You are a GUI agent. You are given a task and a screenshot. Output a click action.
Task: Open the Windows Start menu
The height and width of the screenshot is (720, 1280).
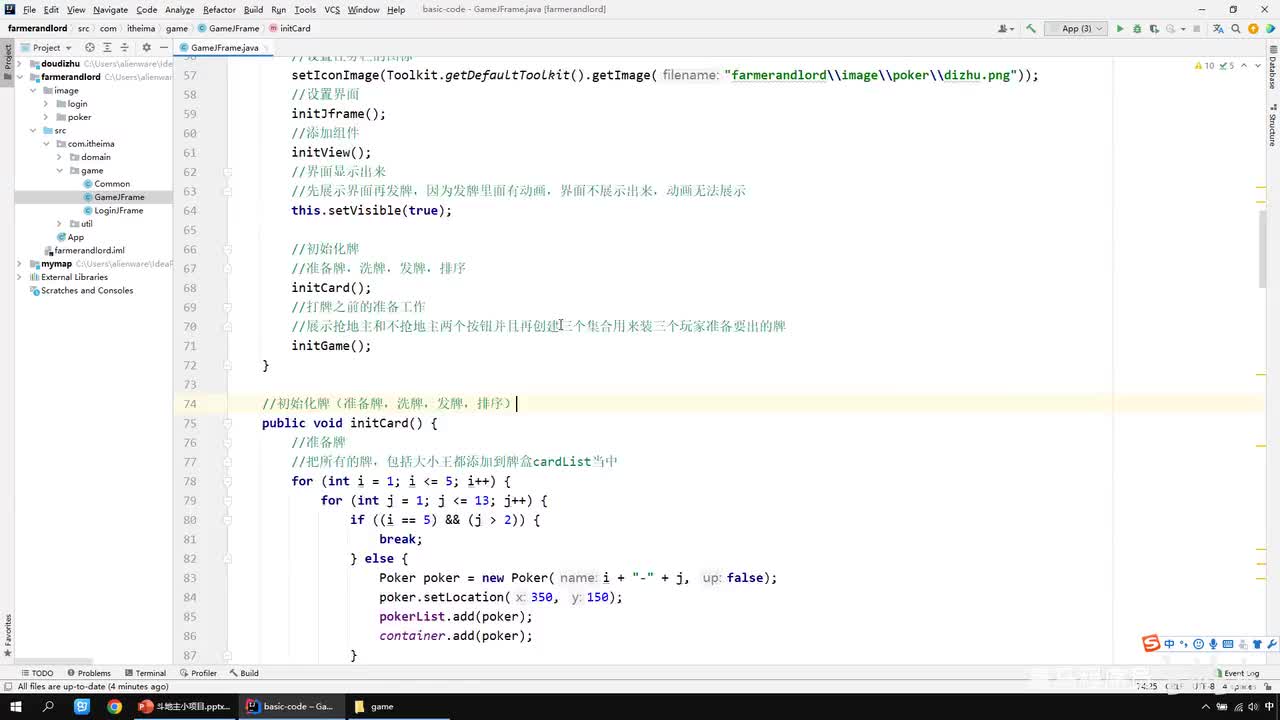(16, 706)
